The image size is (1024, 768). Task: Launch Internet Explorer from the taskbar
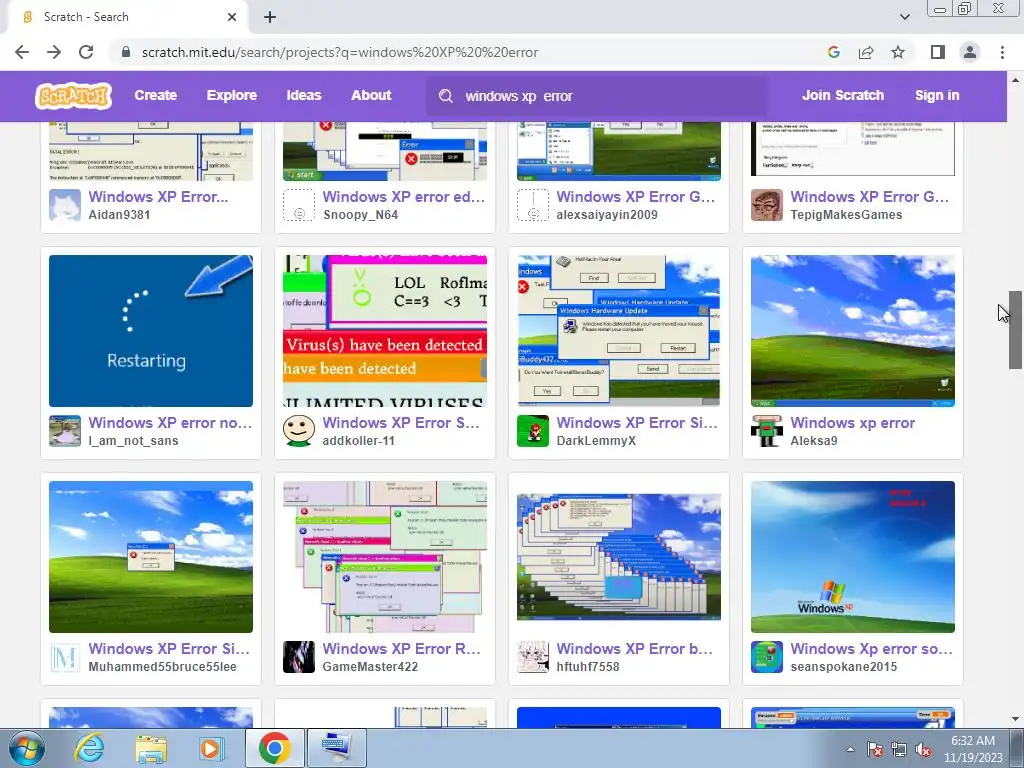point(89,748)
